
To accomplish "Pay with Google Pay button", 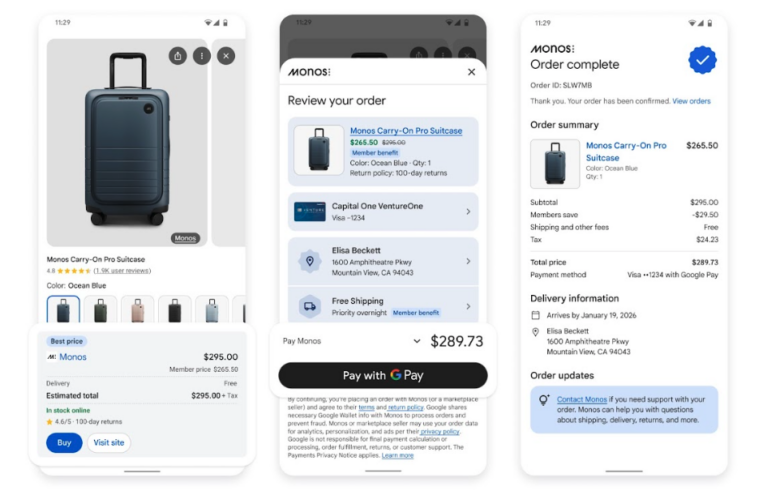I will tap(383, 375).
